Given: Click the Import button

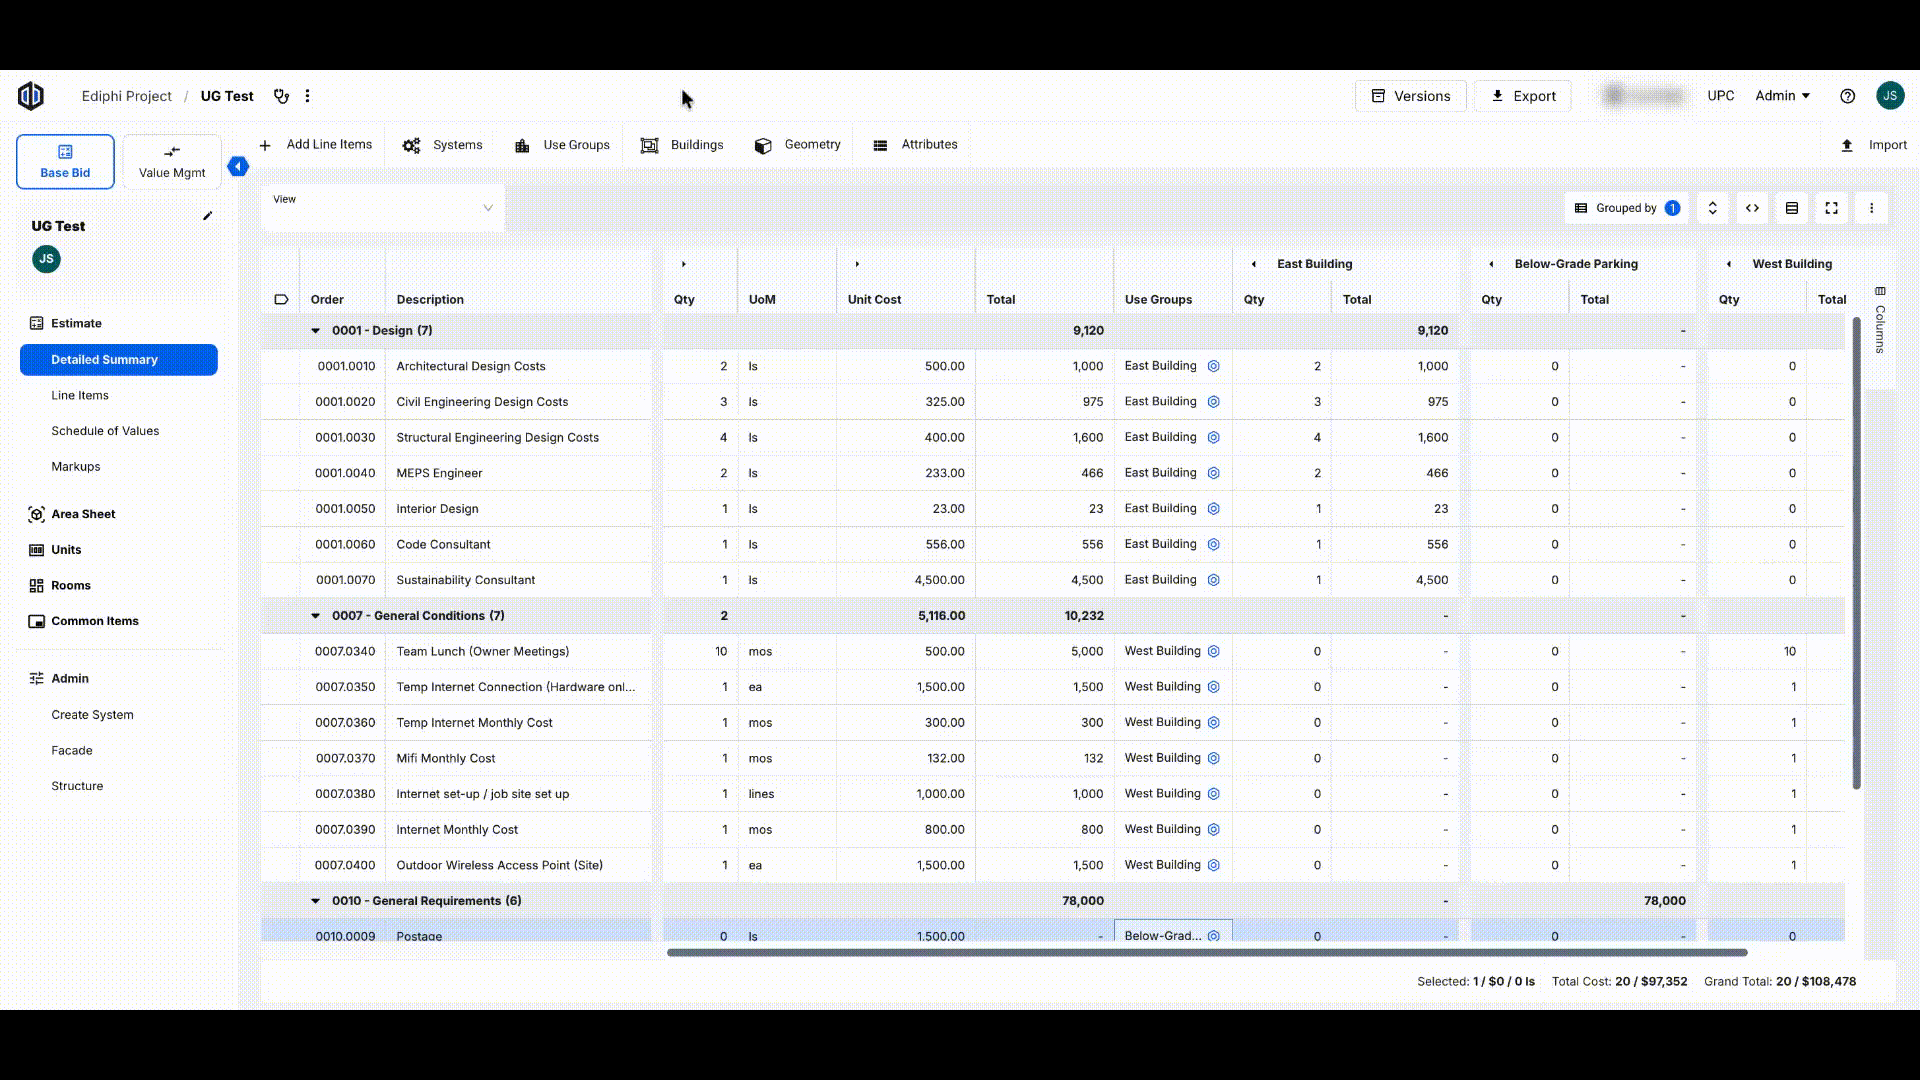Looking at the screenshot, I should coord(1874,145).
